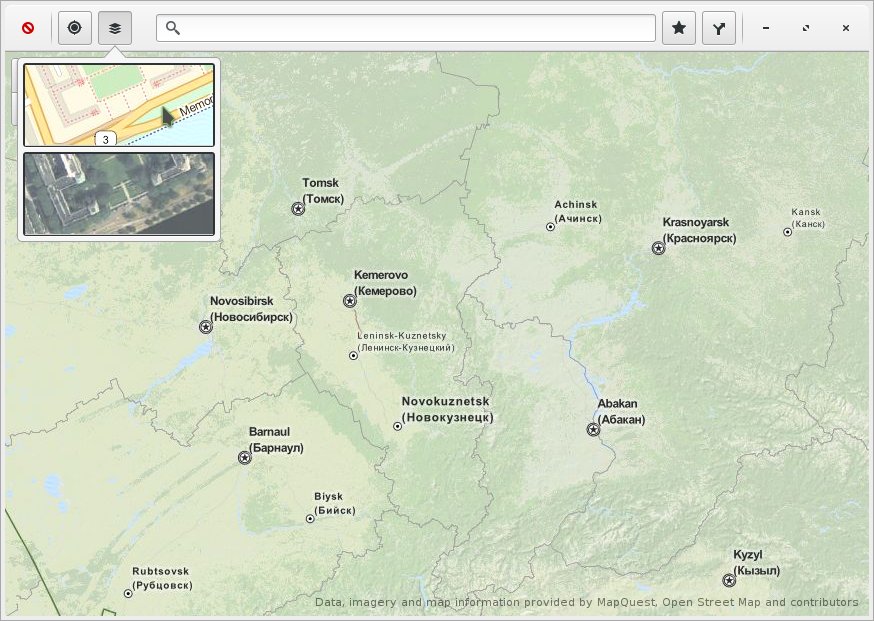Open the favorites star menu

pos(679,28)
